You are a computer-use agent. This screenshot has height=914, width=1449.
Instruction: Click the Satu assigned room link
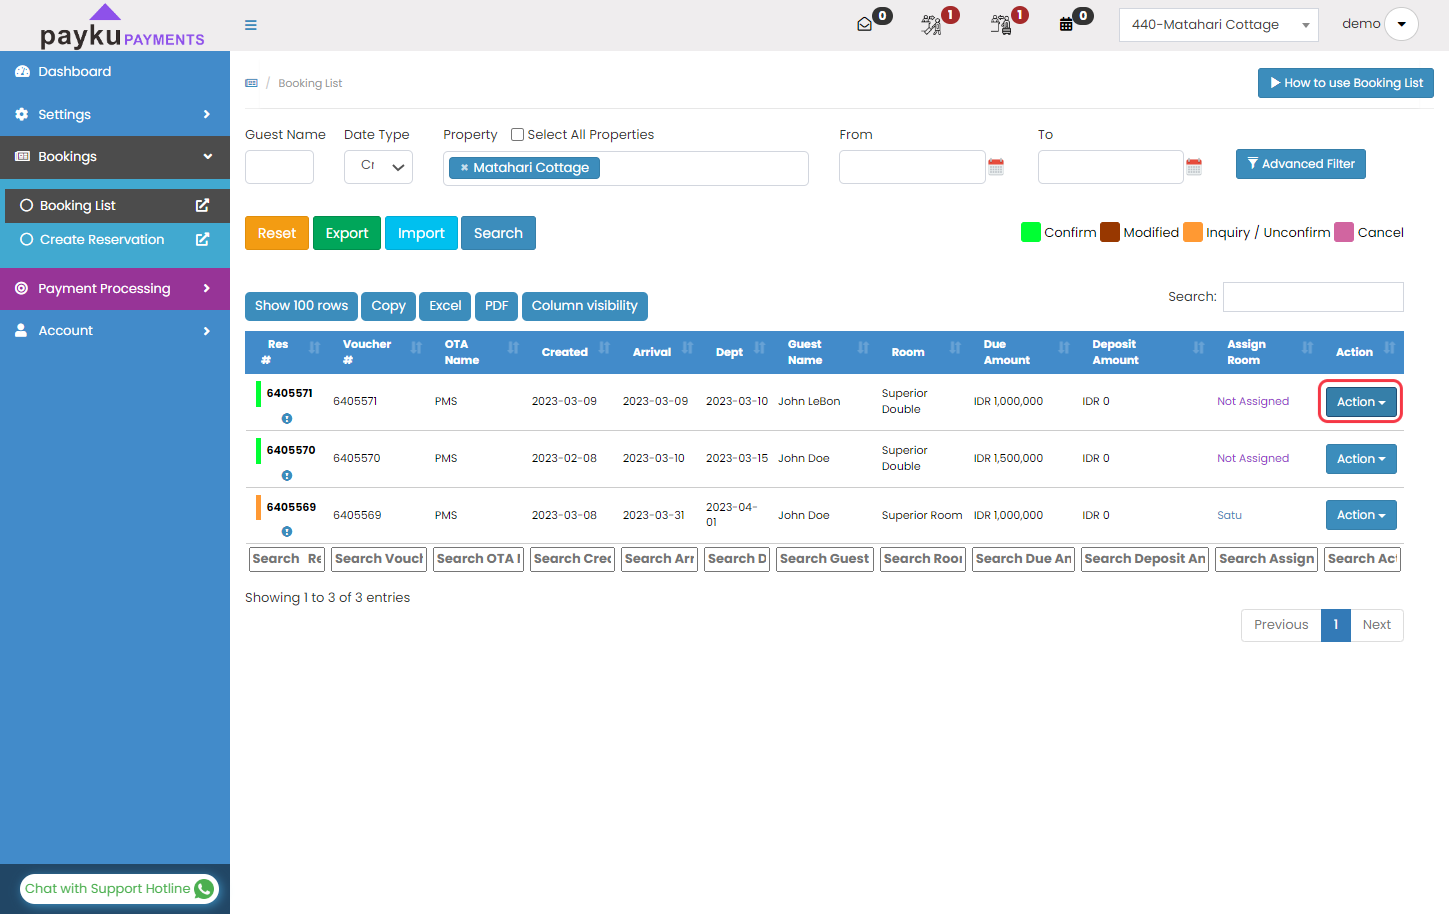[x=1229, y=516]
